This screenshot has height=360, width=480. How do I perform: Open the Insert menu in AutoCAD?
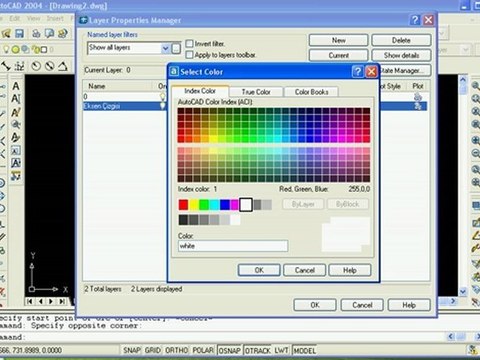click(x=55, y=18)
